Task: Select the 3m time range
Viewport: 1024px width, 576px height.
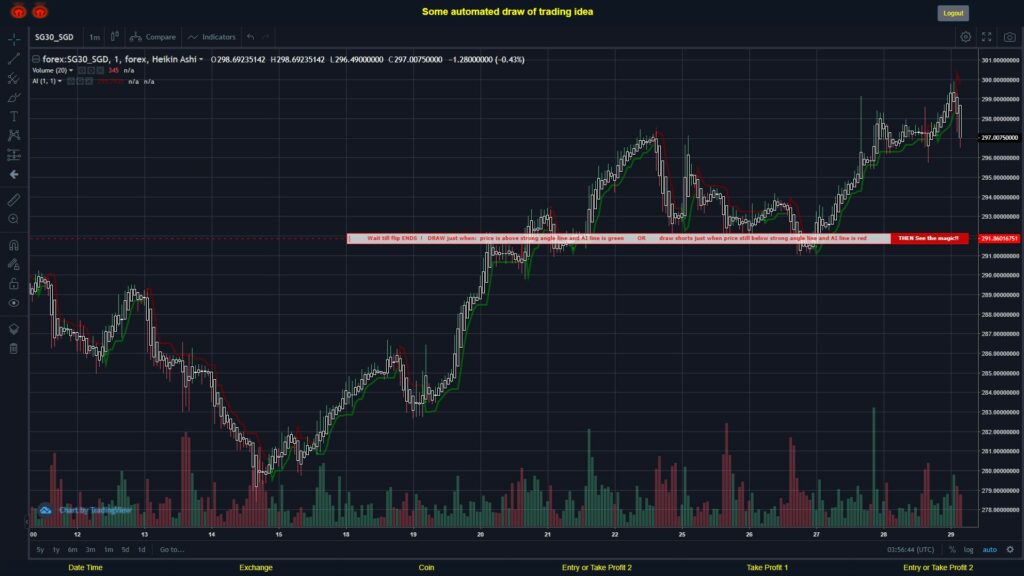Action: [x=91, y=550]
